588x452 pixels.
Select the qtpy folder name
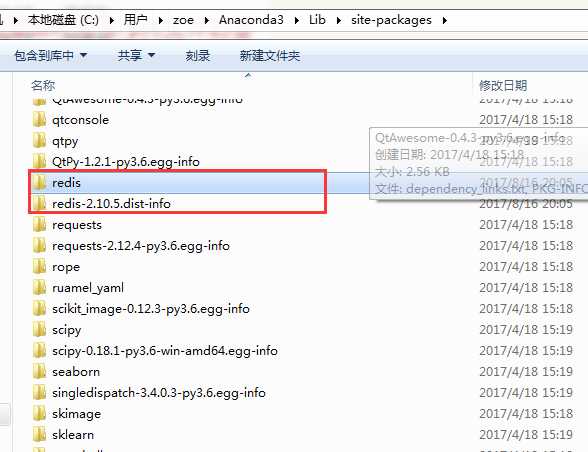(65, 141)
